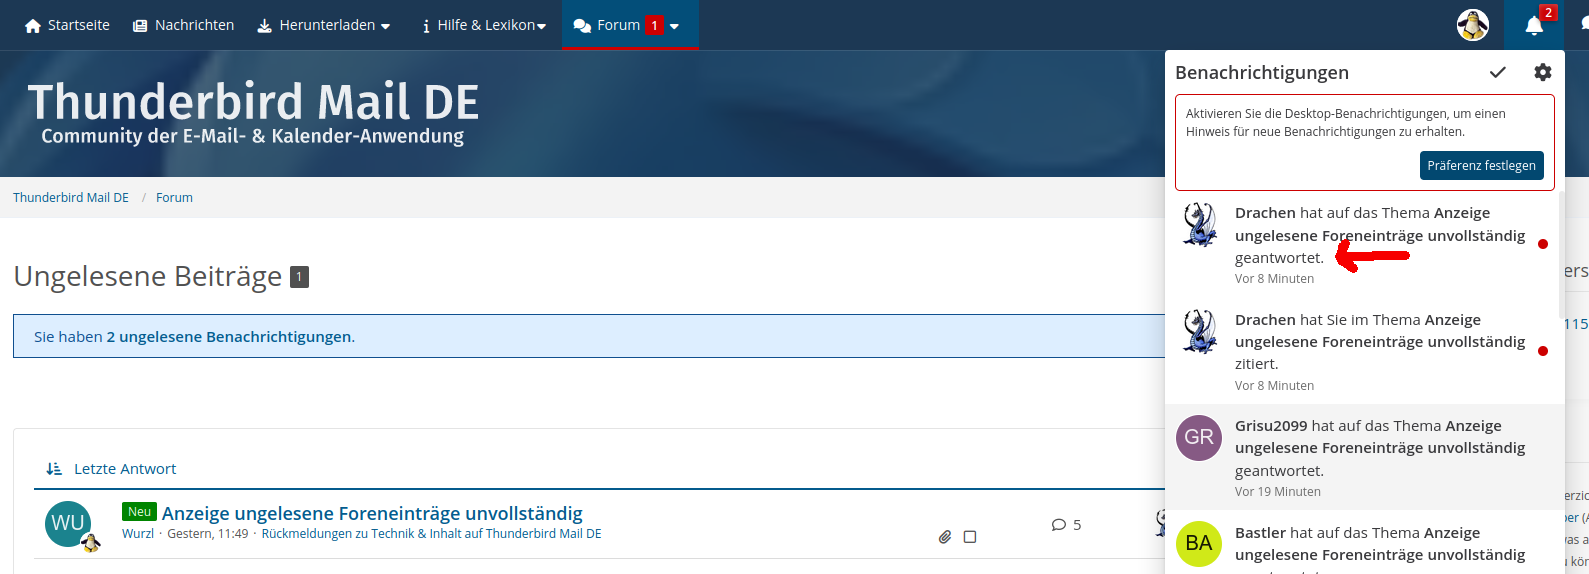
Task: Open notification settings gear icon
Action: [x=1542, y=72]
